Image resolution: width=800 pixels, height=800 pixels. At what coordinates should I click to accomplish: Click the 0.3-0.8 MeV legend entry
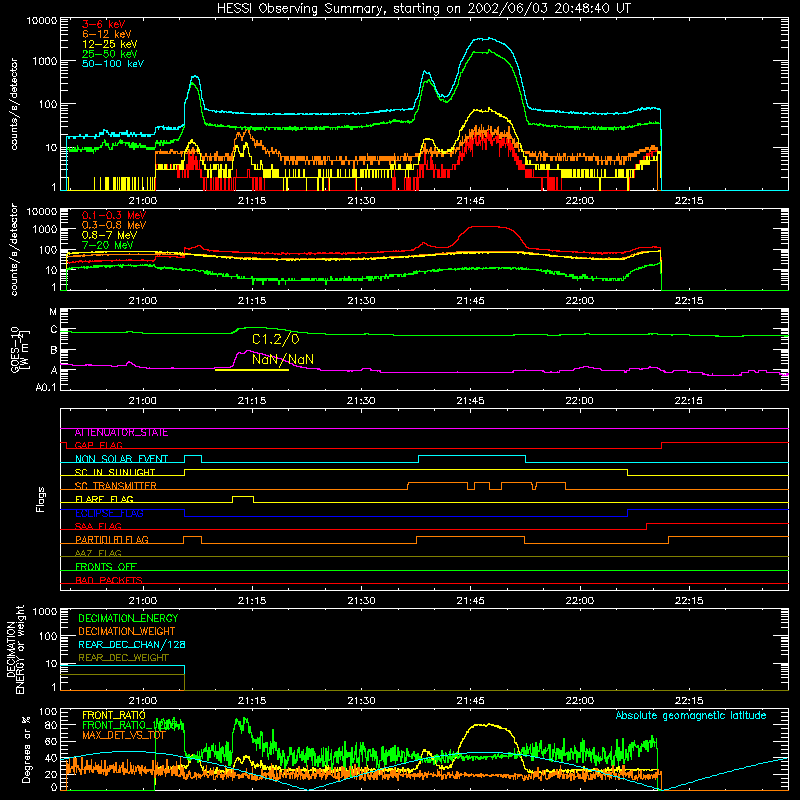point(114,225)
